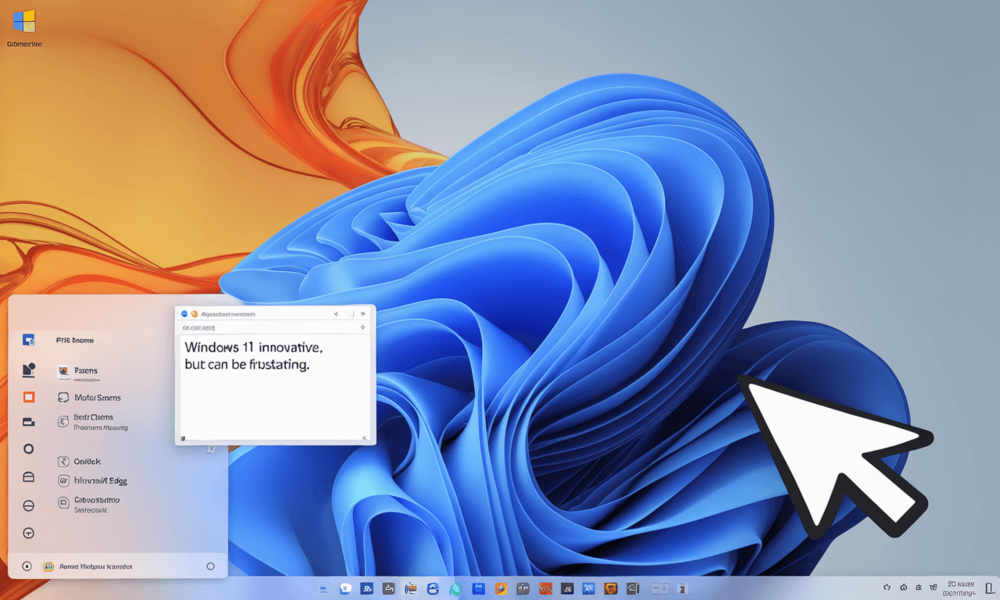Image resolution: width=1000 pixels, height=600 pixels.
Task: Click the orange round icon in note title bar
Action: pyautogui.click(x=195, y=314)
